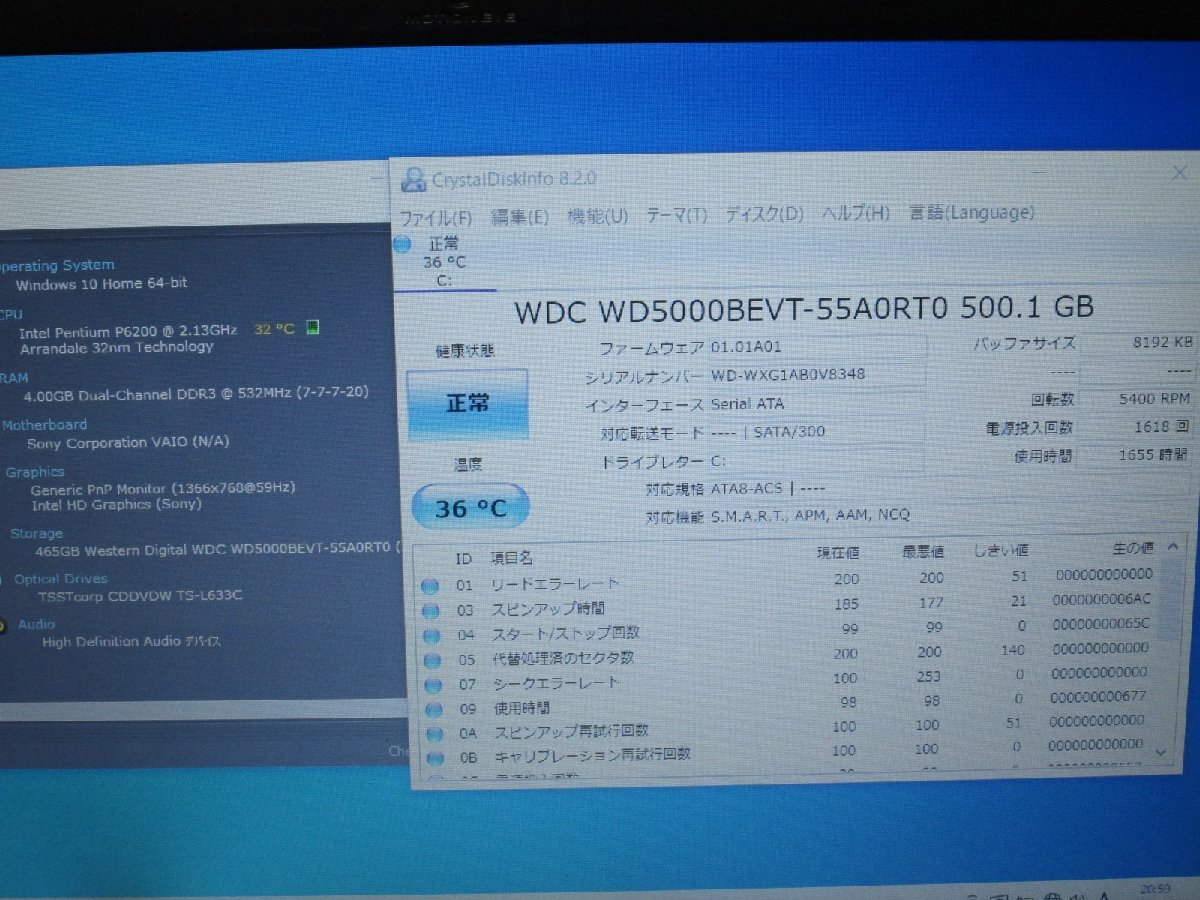
Task: Click the 32 °C CPU temperature in Speccy
Action: click(x=274, y=329)
